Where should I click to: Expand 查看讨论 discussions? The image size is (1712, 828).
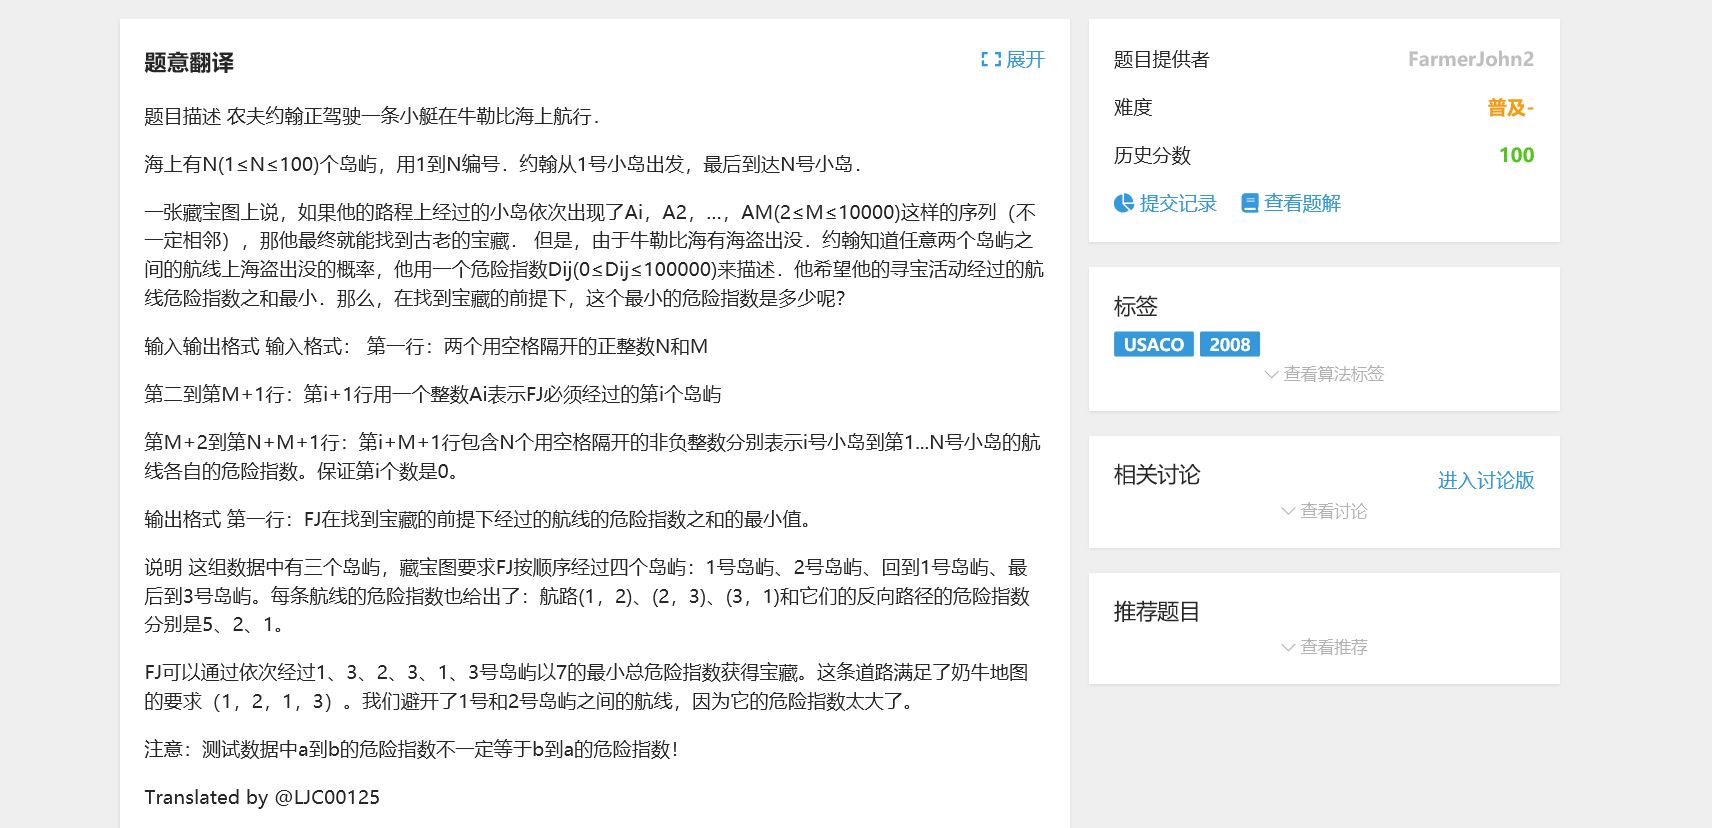pyautogui.click(x=1324, y=511)
